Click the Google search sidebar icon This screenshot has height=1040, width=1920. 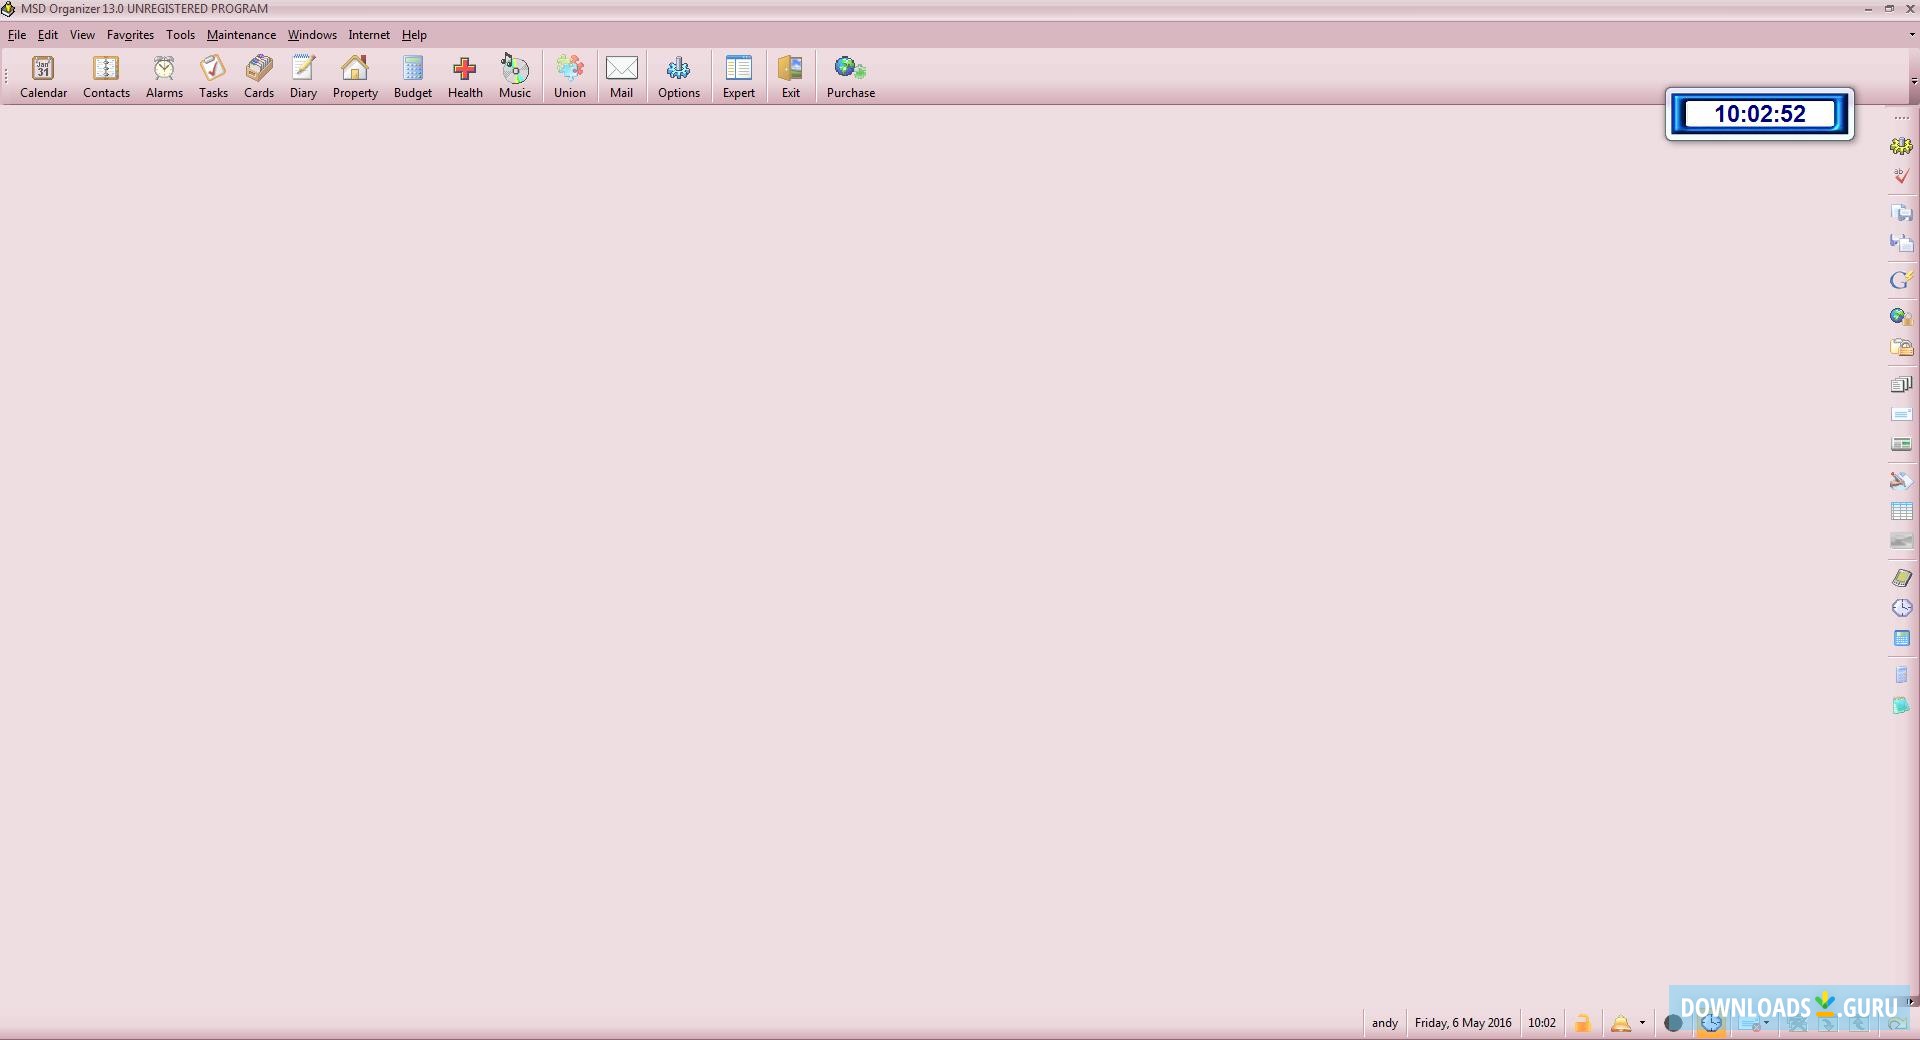[1900, 280]
